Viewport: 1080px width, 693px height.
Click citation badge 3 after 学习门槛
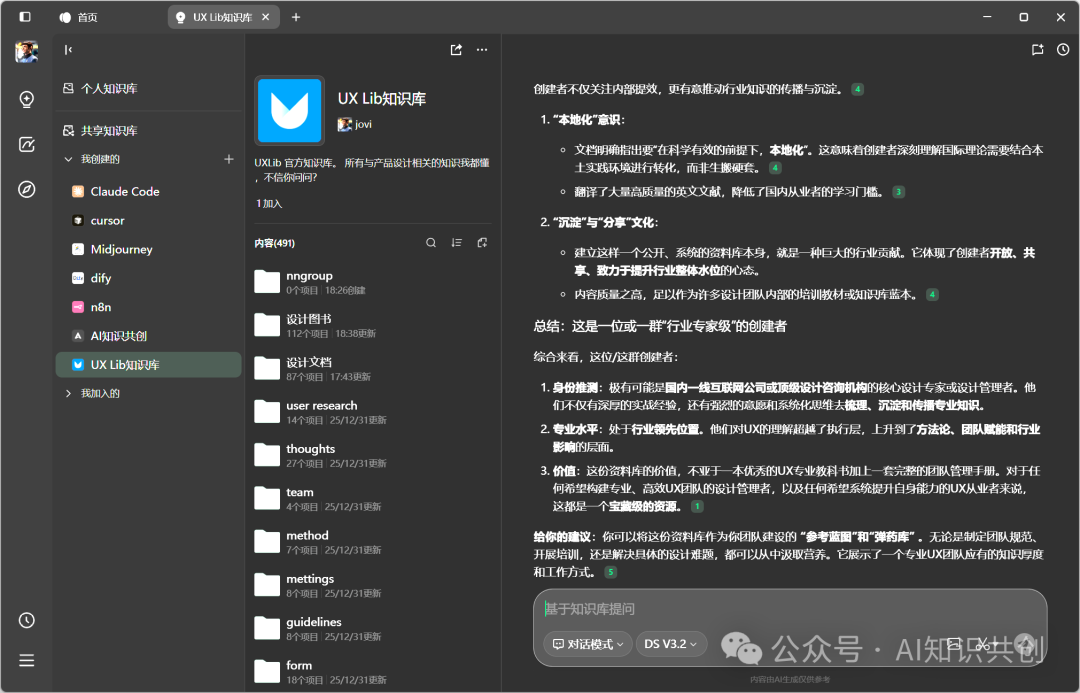click(898, 192)
